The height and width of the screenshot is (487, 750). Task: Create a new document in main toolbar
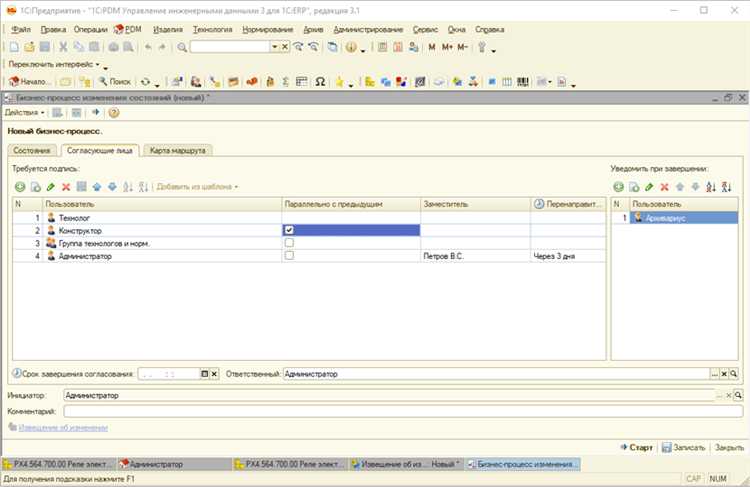point(14,47)
